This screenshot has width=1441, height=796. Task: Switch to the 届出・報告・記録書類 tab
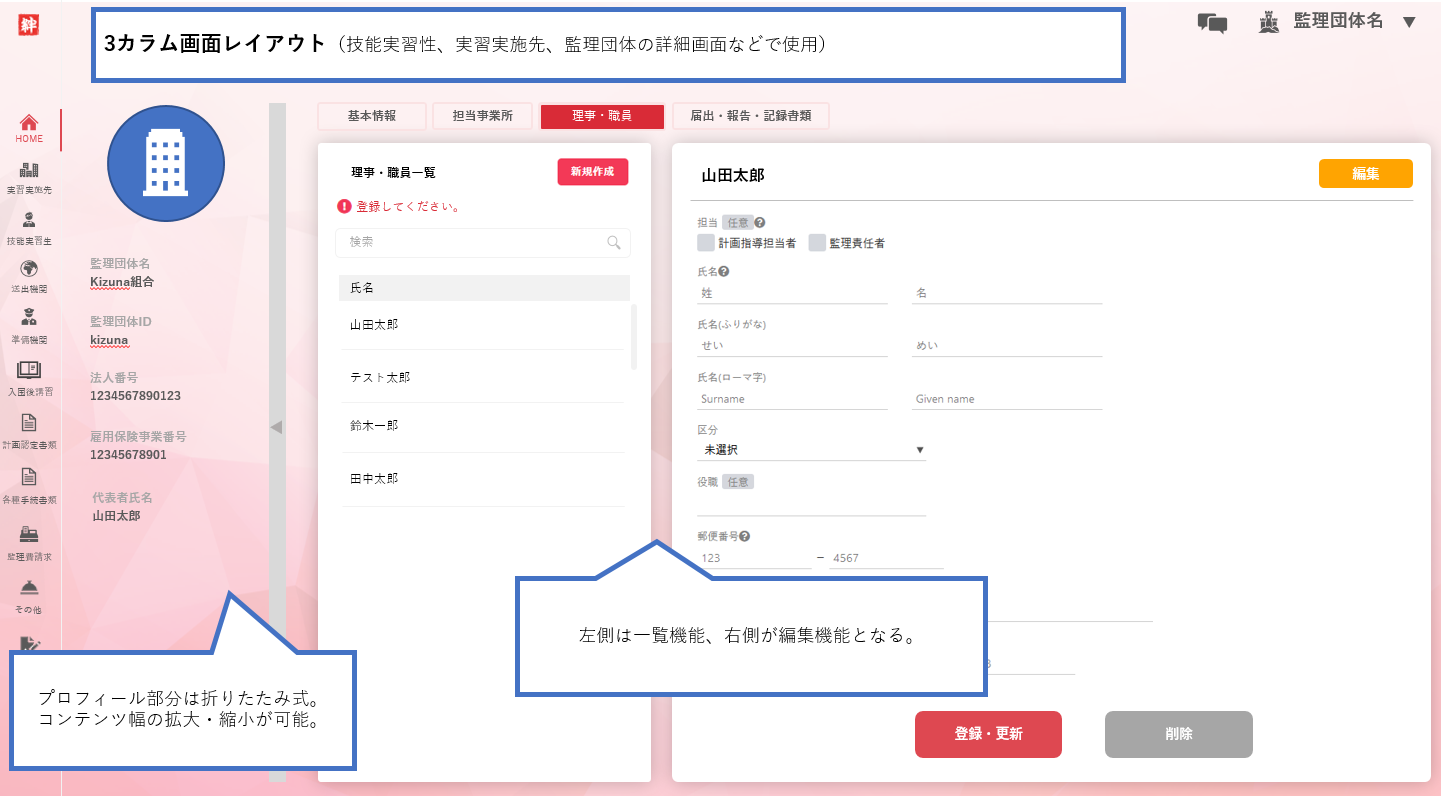[x=750, y=116]
